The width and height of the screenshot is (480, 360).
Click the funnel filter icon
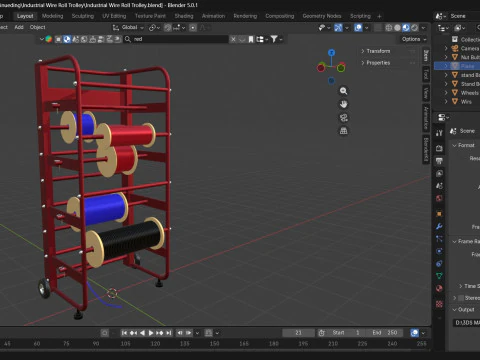point(274,39)
